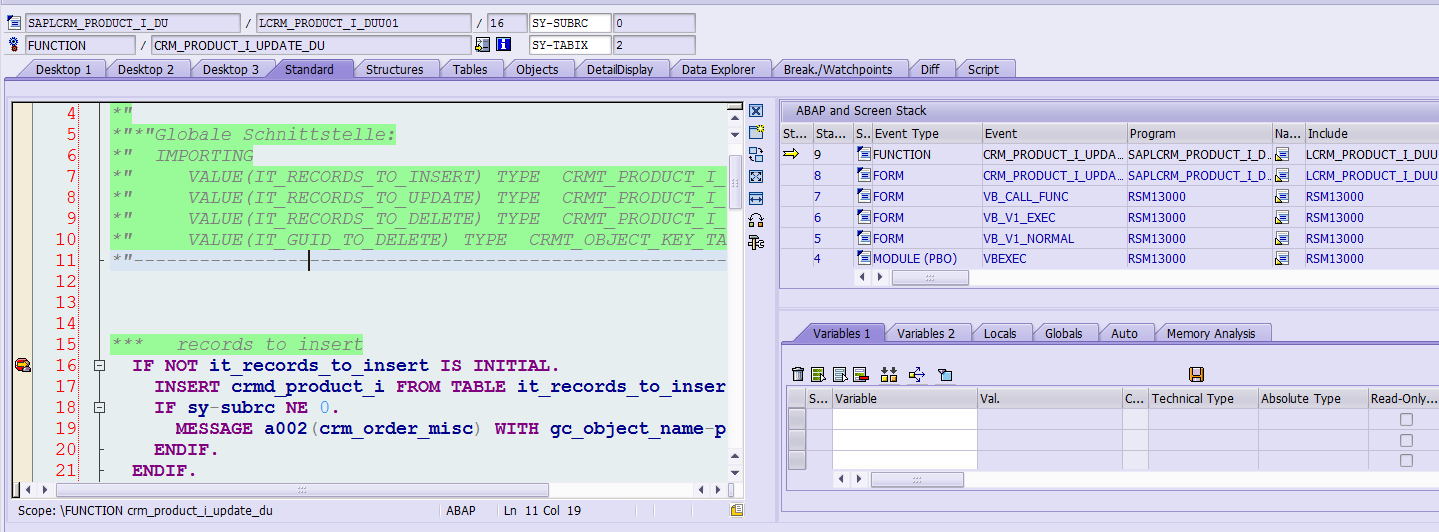Switch to Desktop 2 tab

pos(146,69)
